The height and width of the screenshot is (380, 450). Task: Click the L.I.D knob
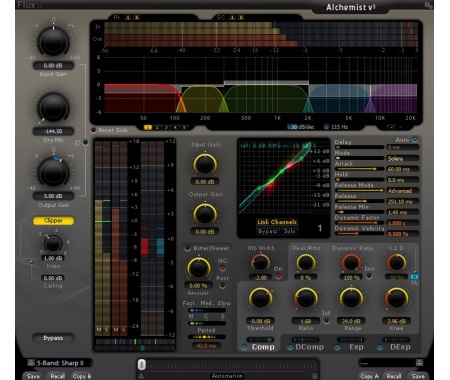[396, 263]
